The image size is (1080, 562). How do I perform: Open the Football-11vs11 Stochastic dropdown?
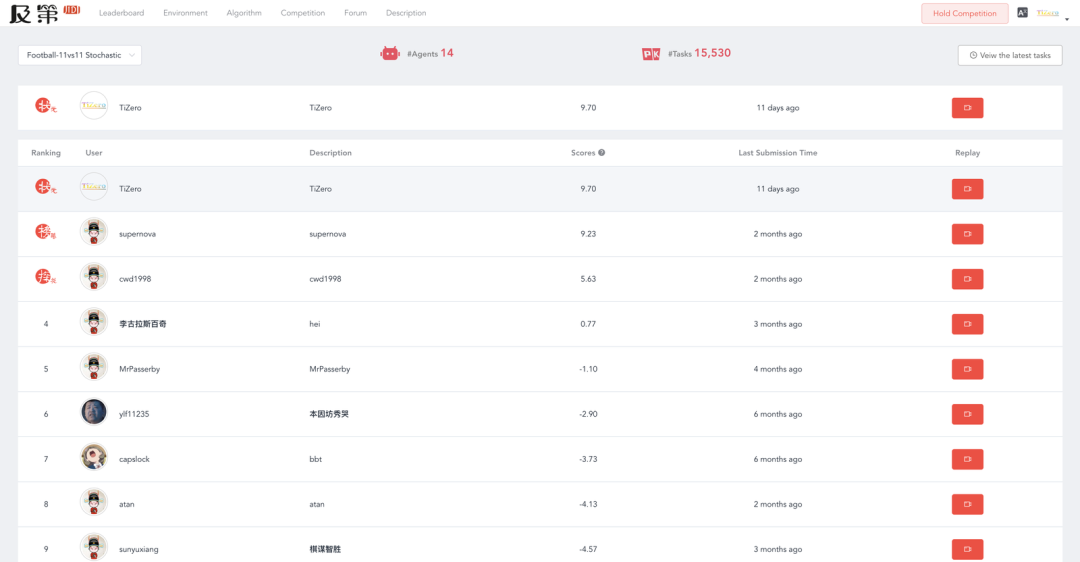(80, 55)
